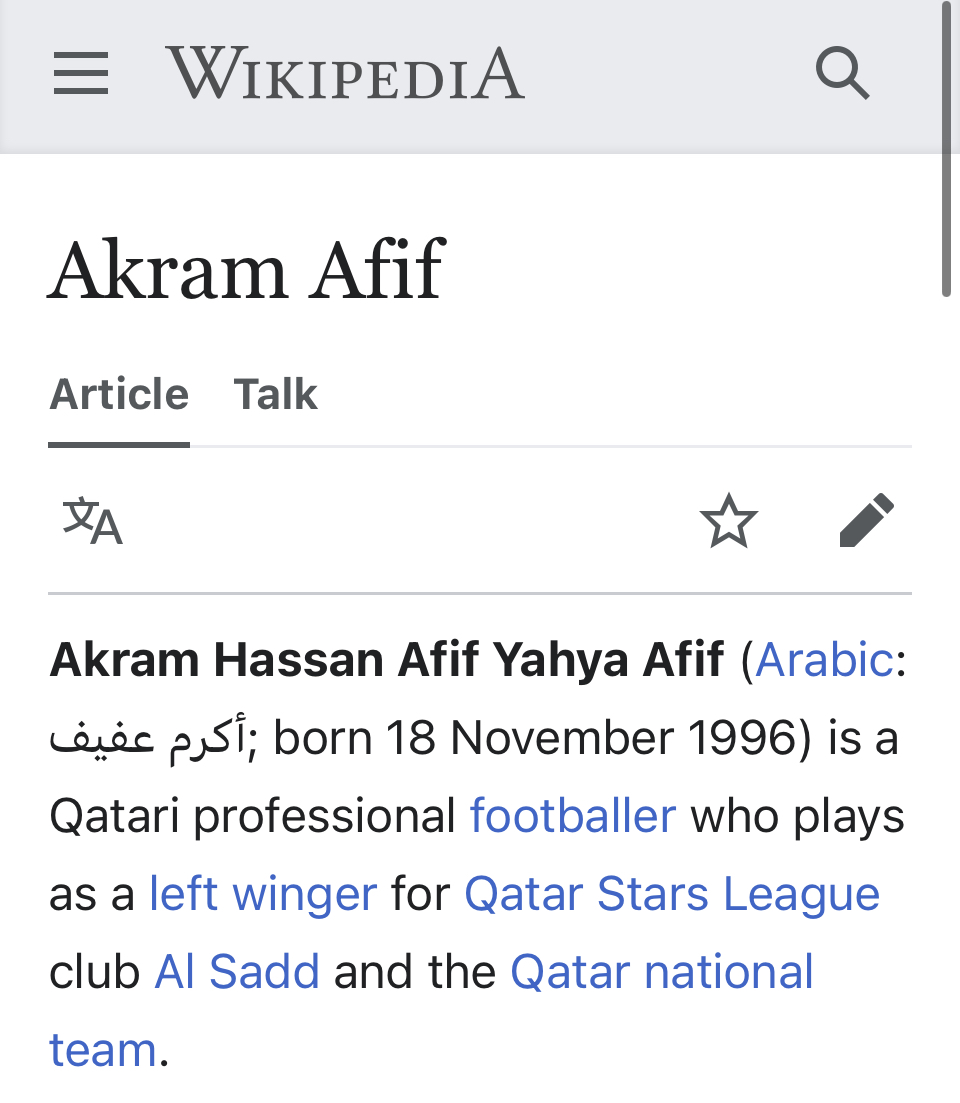Click the page scrollbar thumb
This screenshot has height=1103, width=960.
point(947,149)
